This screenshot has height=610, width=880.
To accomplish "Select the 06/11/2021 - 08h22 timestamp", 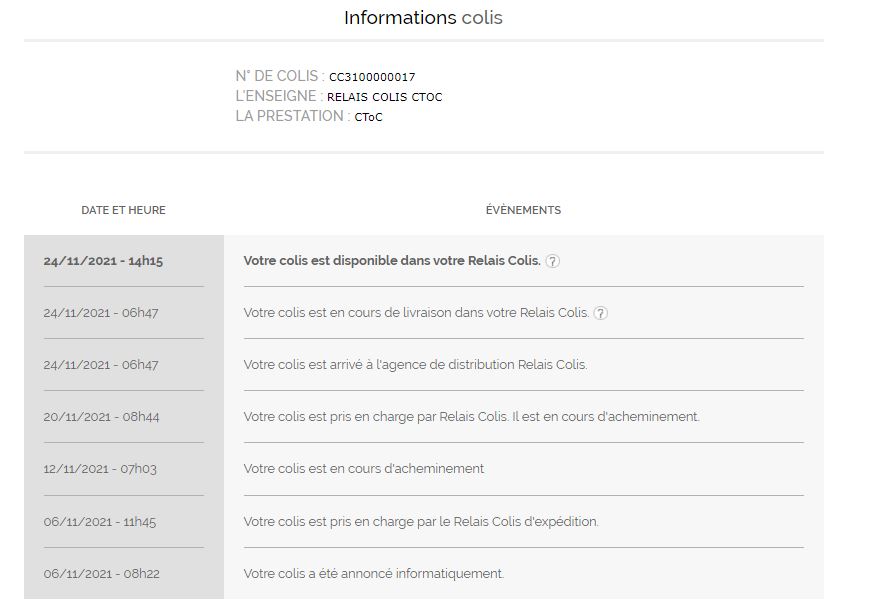I will point(102,574).
